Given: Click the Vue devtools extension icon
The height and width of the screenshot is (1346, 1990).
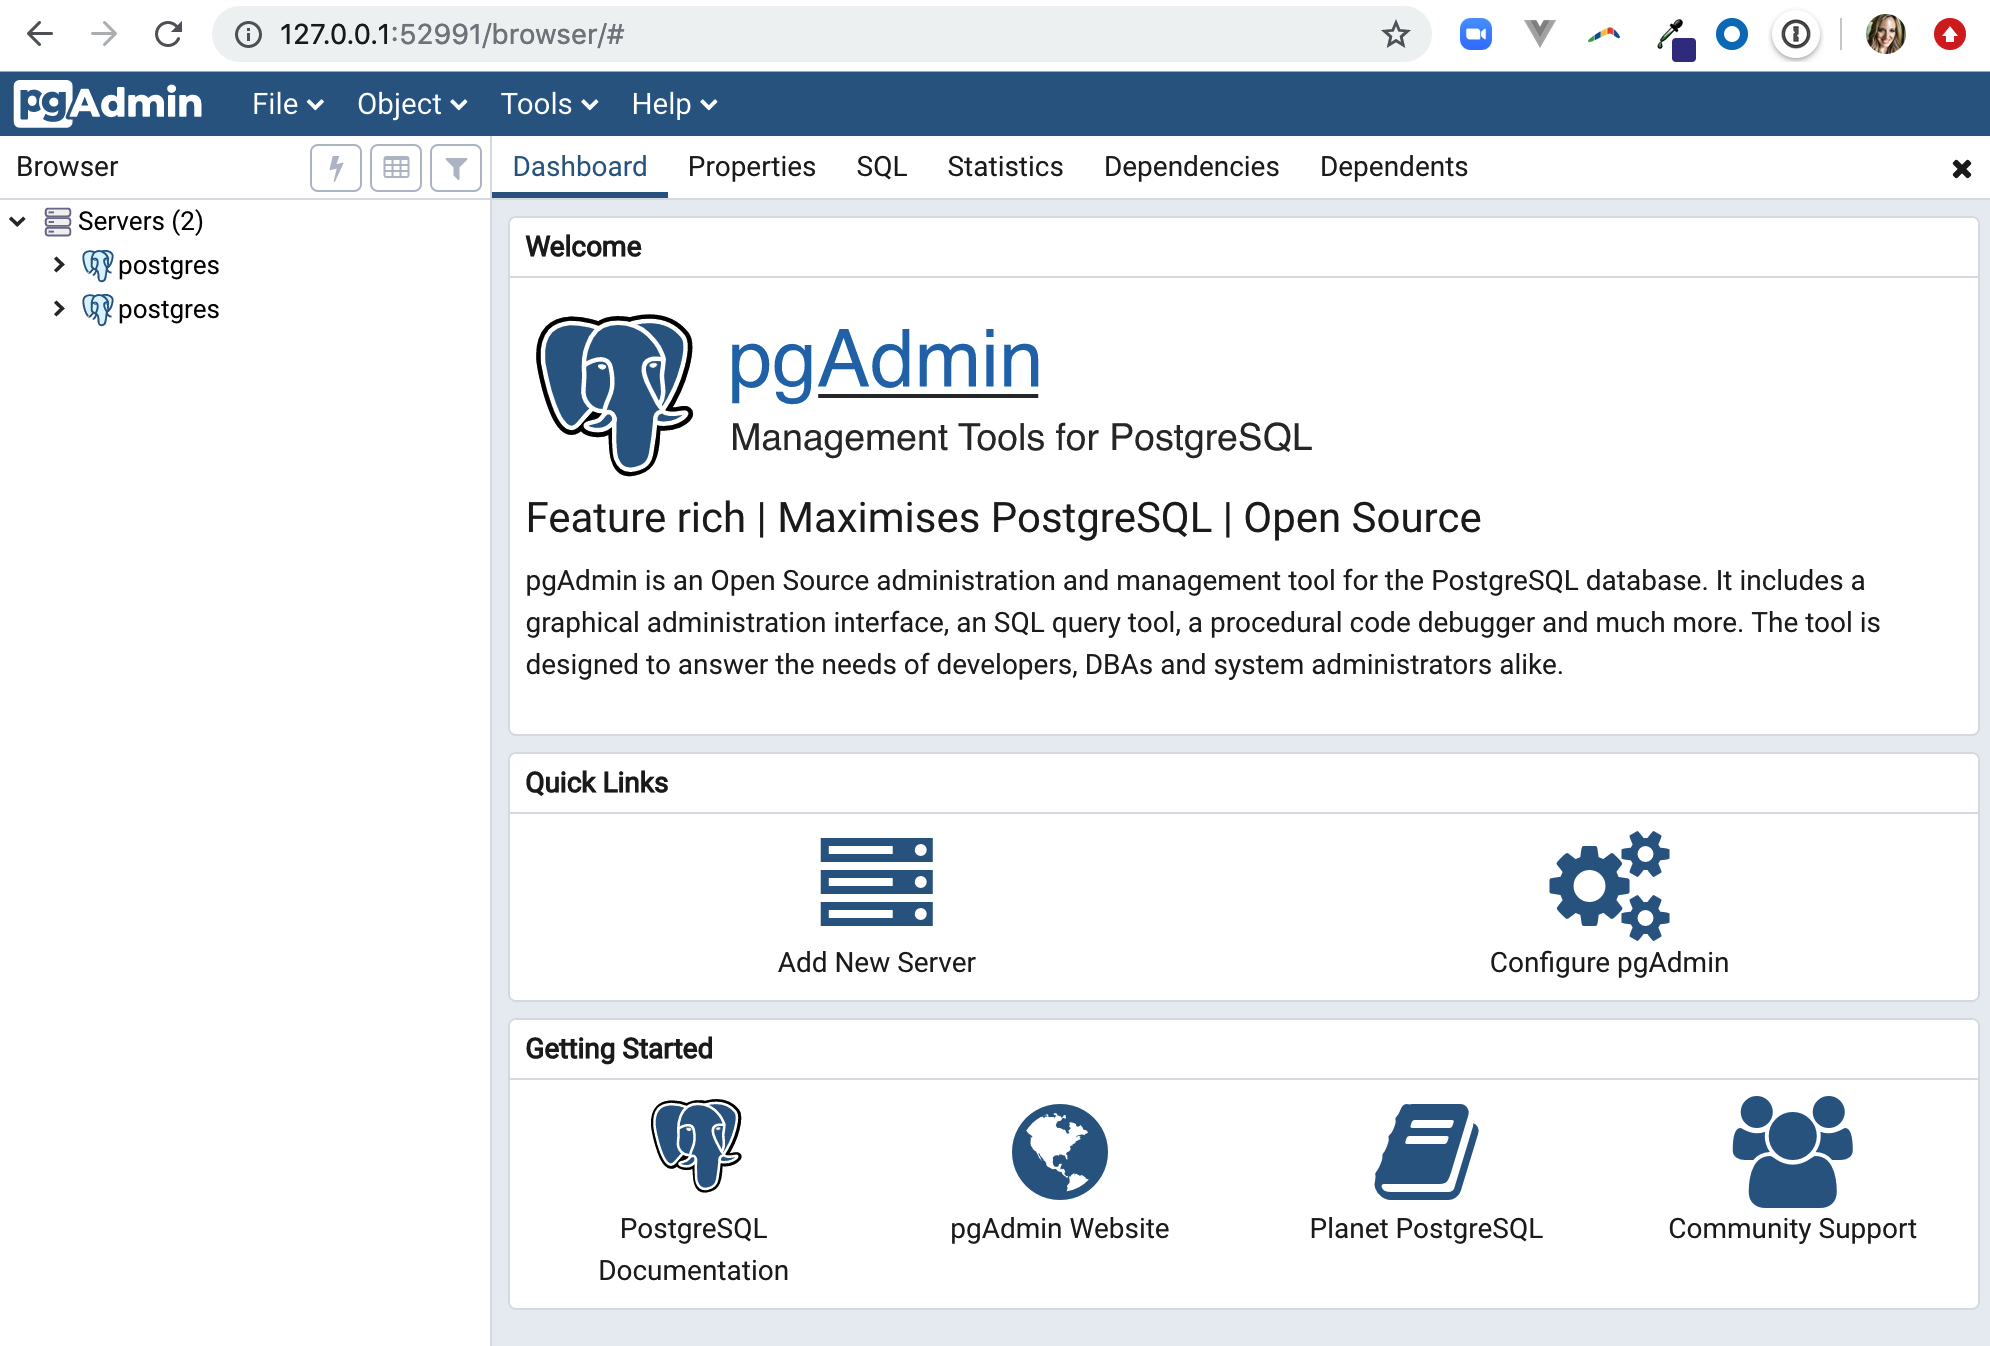Looking at the screenshot, I should tap(1540, 34).
